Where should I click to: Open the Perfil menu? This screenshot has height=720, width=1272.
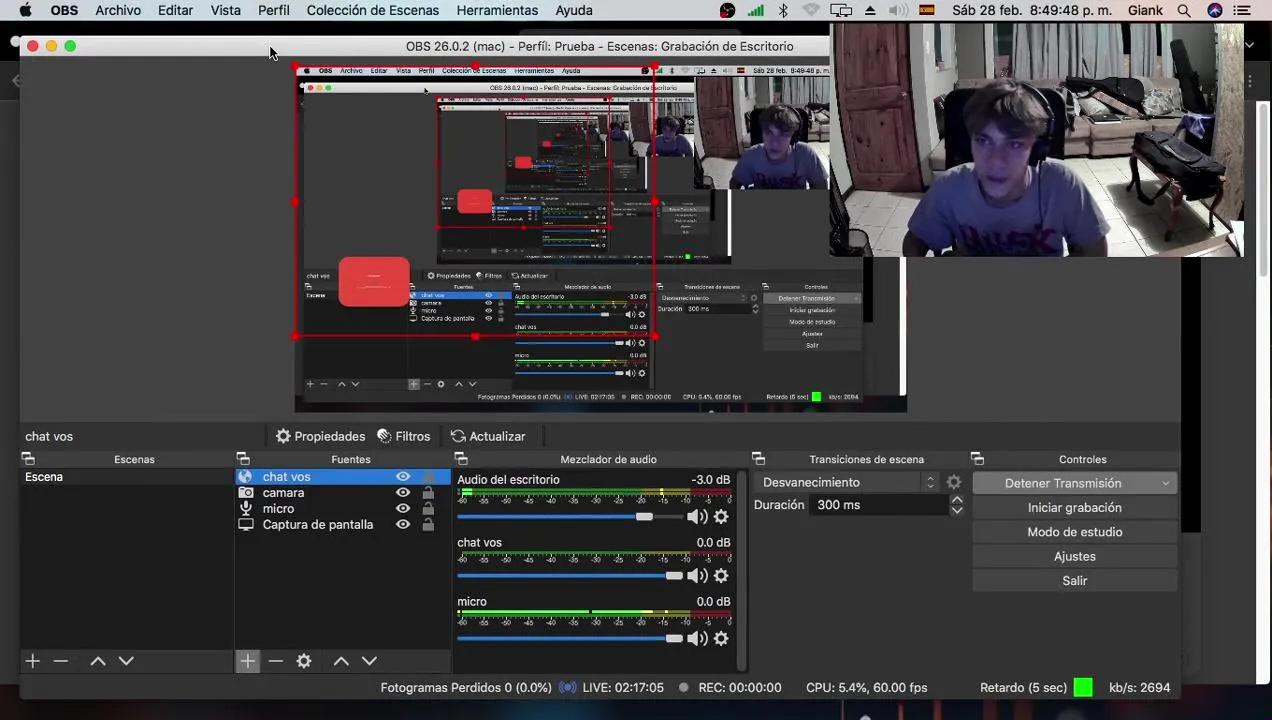(273, 10)
